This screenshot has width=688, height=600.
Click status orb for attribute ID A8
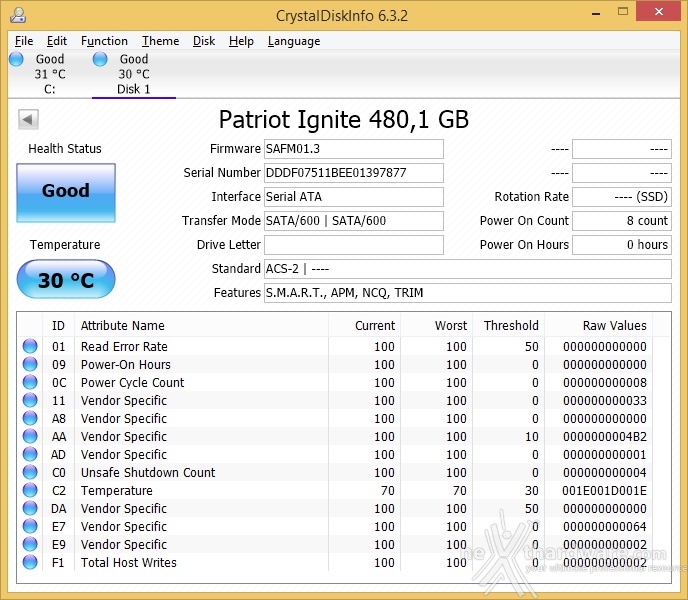click(x=30, y=418)
